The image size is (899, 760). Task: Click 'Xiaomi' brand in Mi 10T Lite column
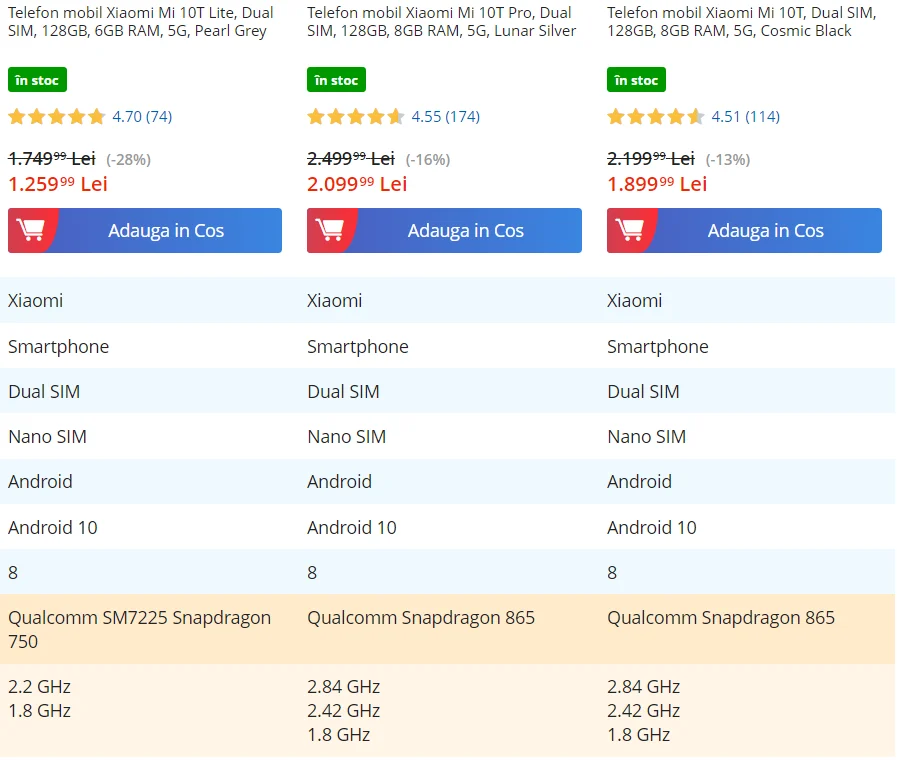coord(36,301)
